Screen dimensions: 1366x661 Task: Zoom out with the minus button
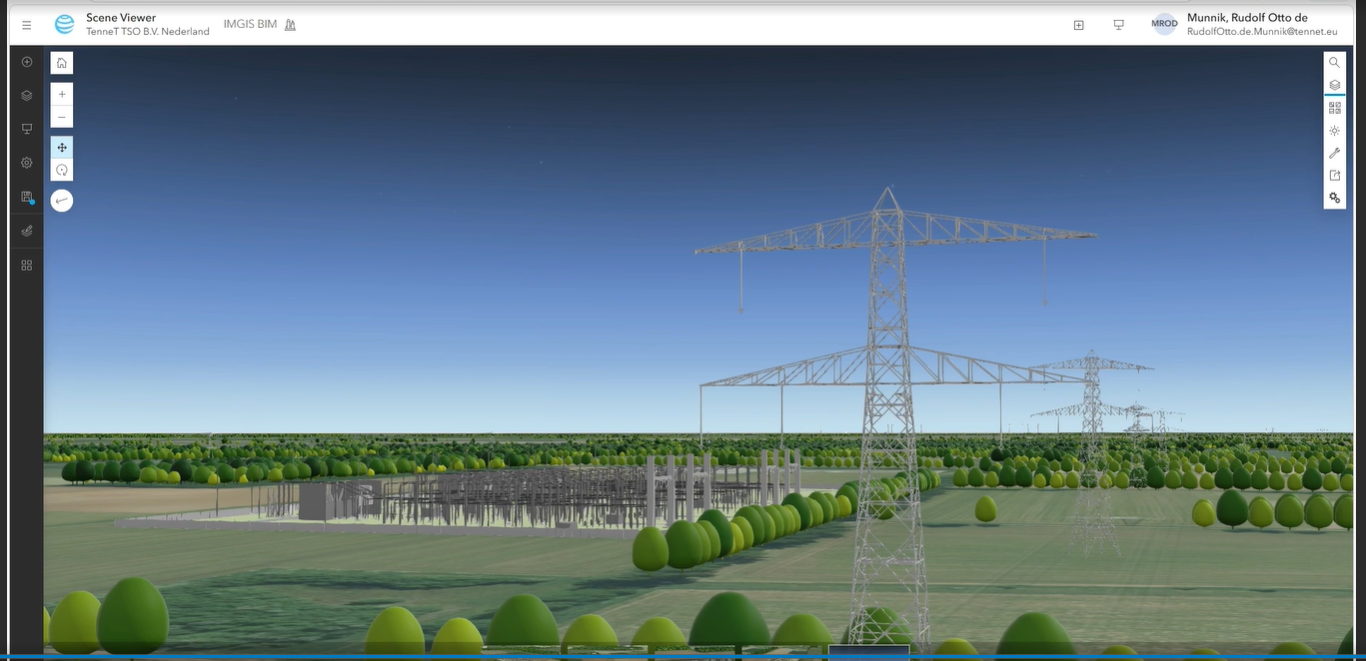point(62,117)
